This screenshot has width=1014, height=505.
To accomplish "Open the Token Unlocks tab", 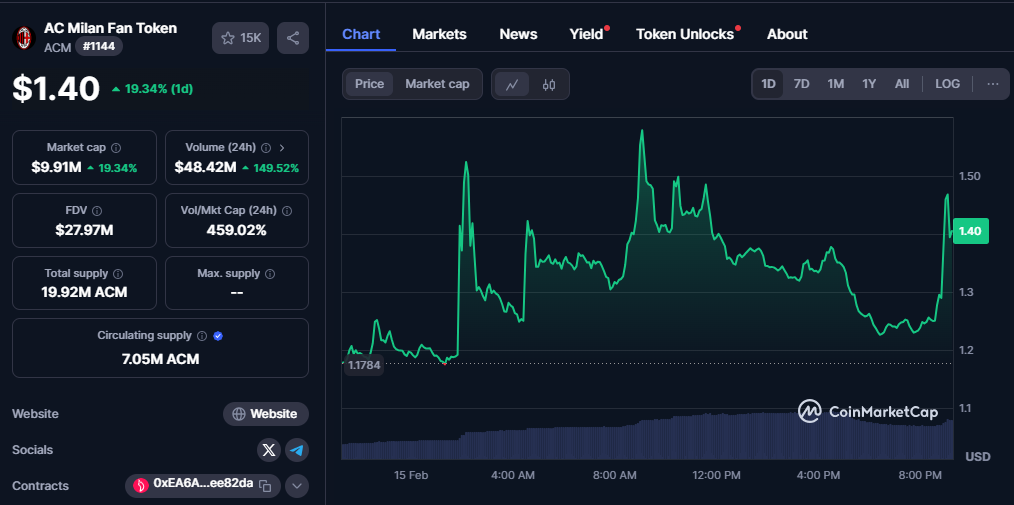I will 685,34.
